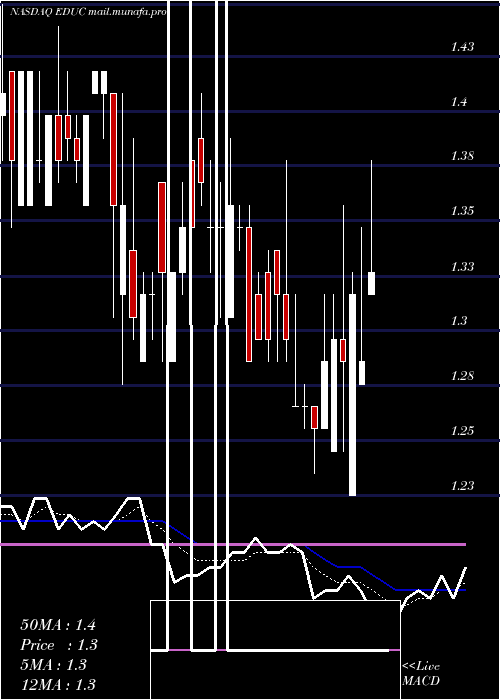Click the 1.35 price axis label
This screenshot has height=700, width=500.
tap(462, 211)
